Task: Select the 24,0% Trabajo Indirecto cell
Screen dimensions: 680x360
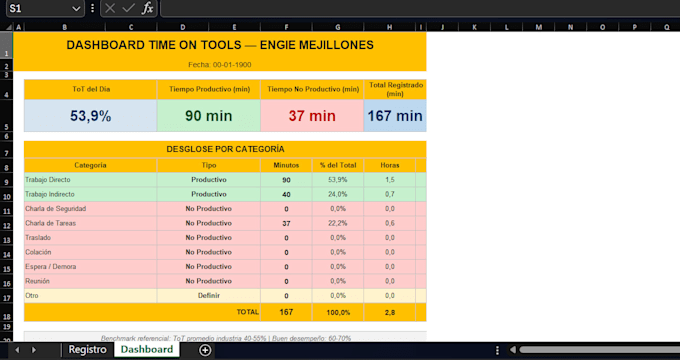Action: pyautogui.click(x=338, y=194)
